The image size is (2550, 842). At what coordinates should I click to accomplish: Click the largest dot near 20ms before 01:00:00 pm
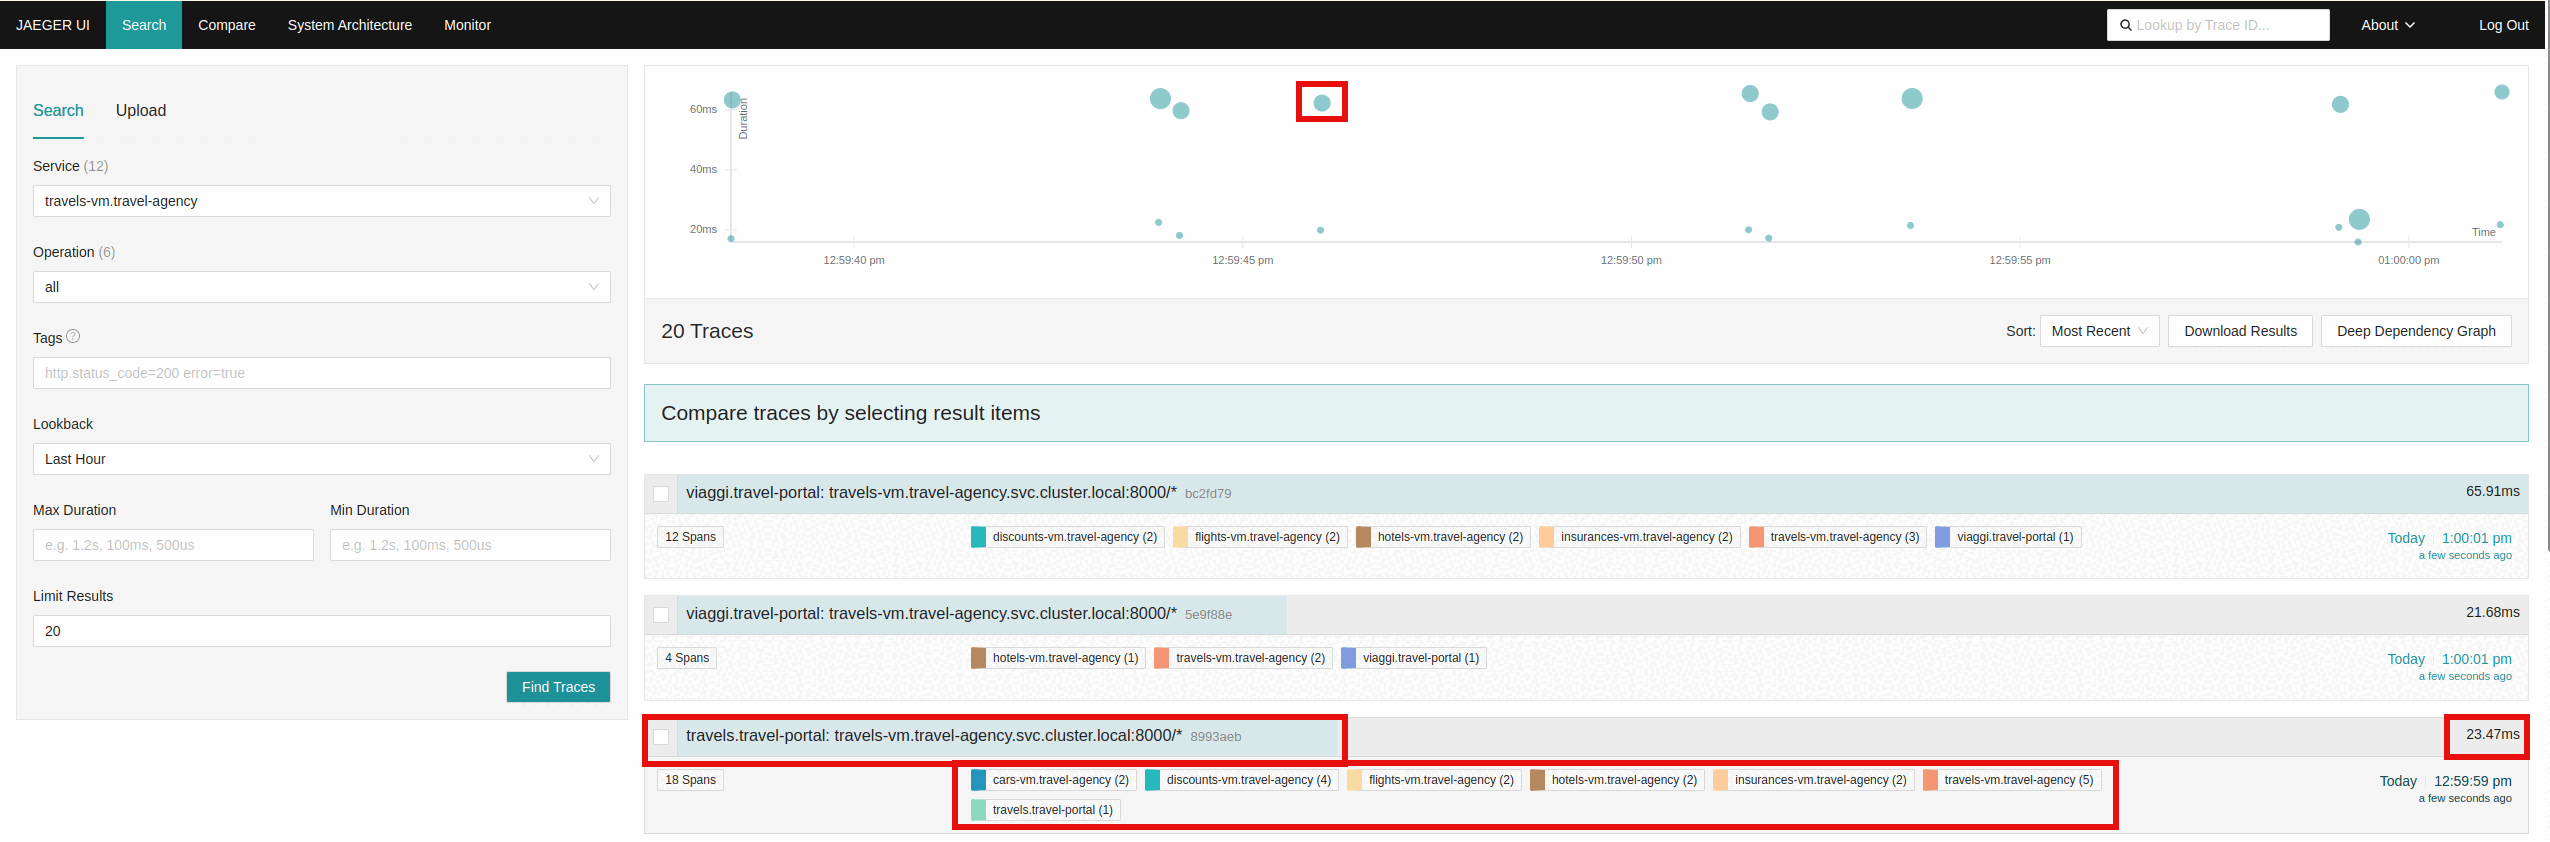[2359, 219]
